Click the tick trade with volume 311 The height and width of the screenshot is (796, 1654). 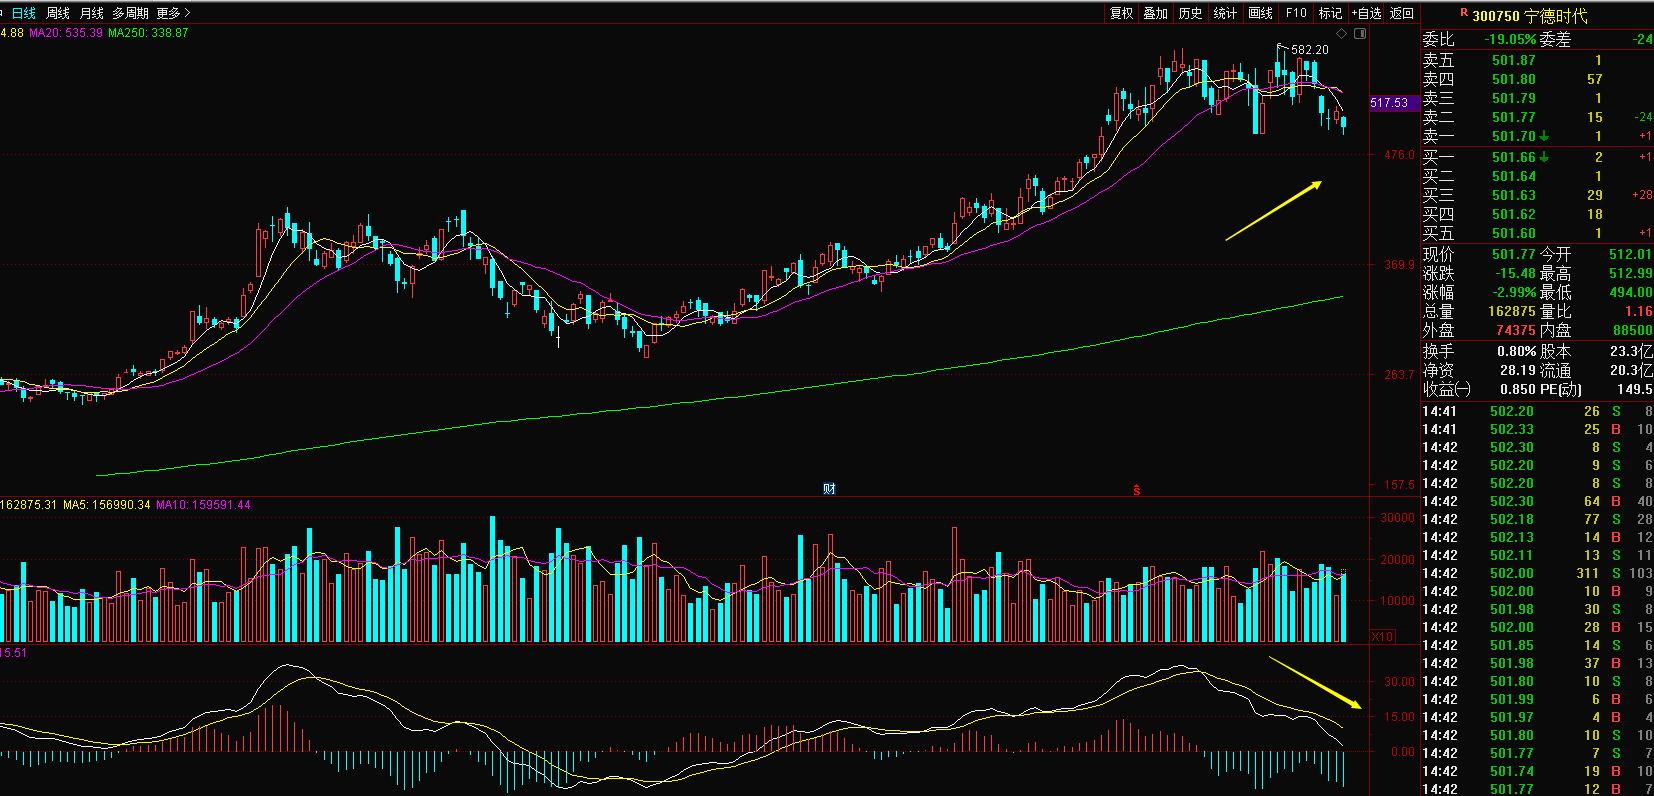tap(1588, 573)
